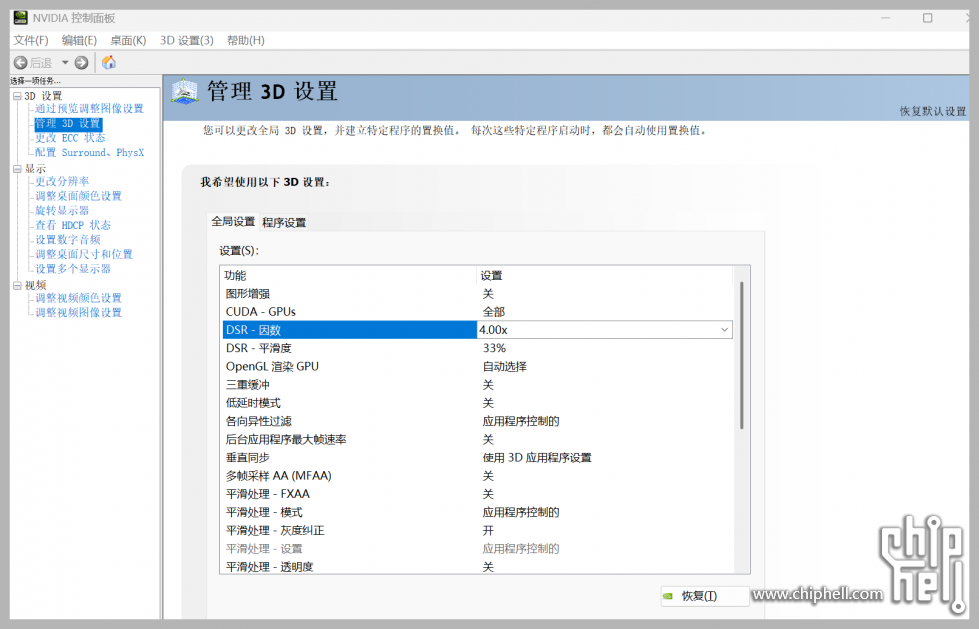Open 调整桌面颜色设置 in sidebar
This screenshot has height=629, width=979.
click(x=78, y=196)
